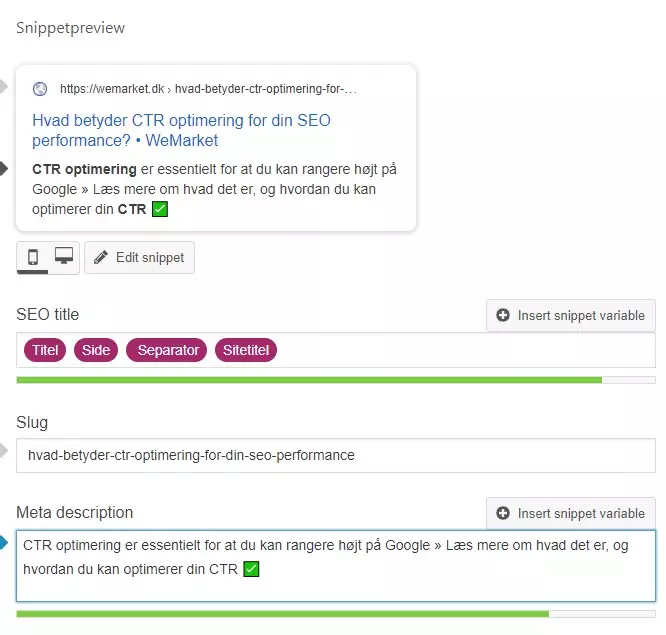Switch to mobile preview icon
Viewport: 666px width, 635px height.
(x=33, y=257)
